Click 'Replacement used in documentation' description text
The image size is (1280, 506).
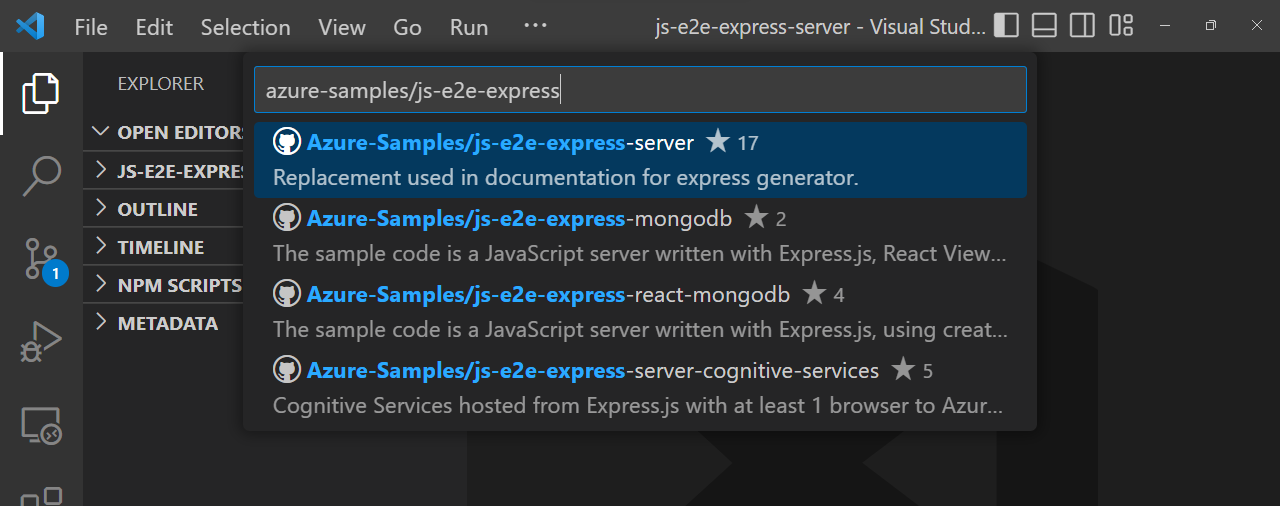tap(566, 178)
